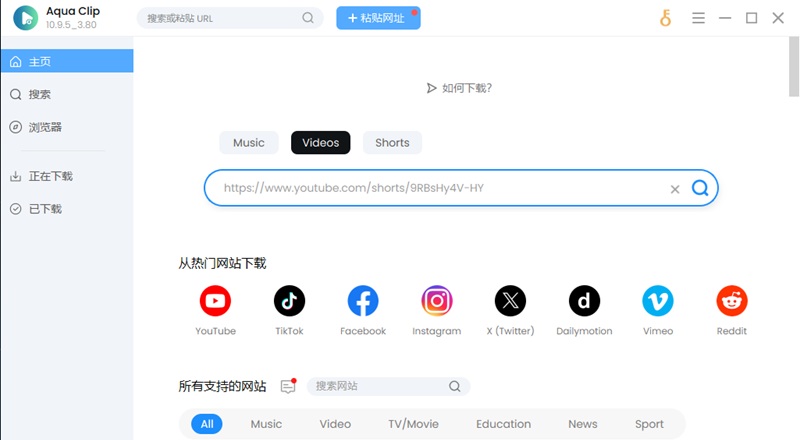This screenshot has width=800, height=440.
Task: Open the 浏览器 browser section
Action: click(67, 127)
